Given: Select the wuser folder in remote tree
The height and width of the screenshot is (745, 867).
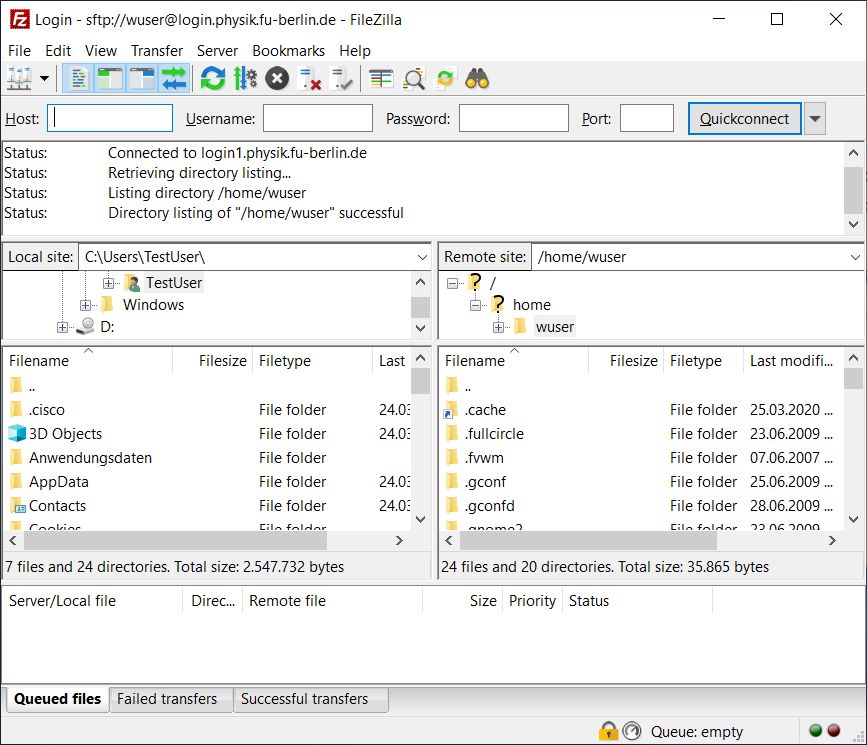Looking at the screenshot, I should click(x=555, y=327).
